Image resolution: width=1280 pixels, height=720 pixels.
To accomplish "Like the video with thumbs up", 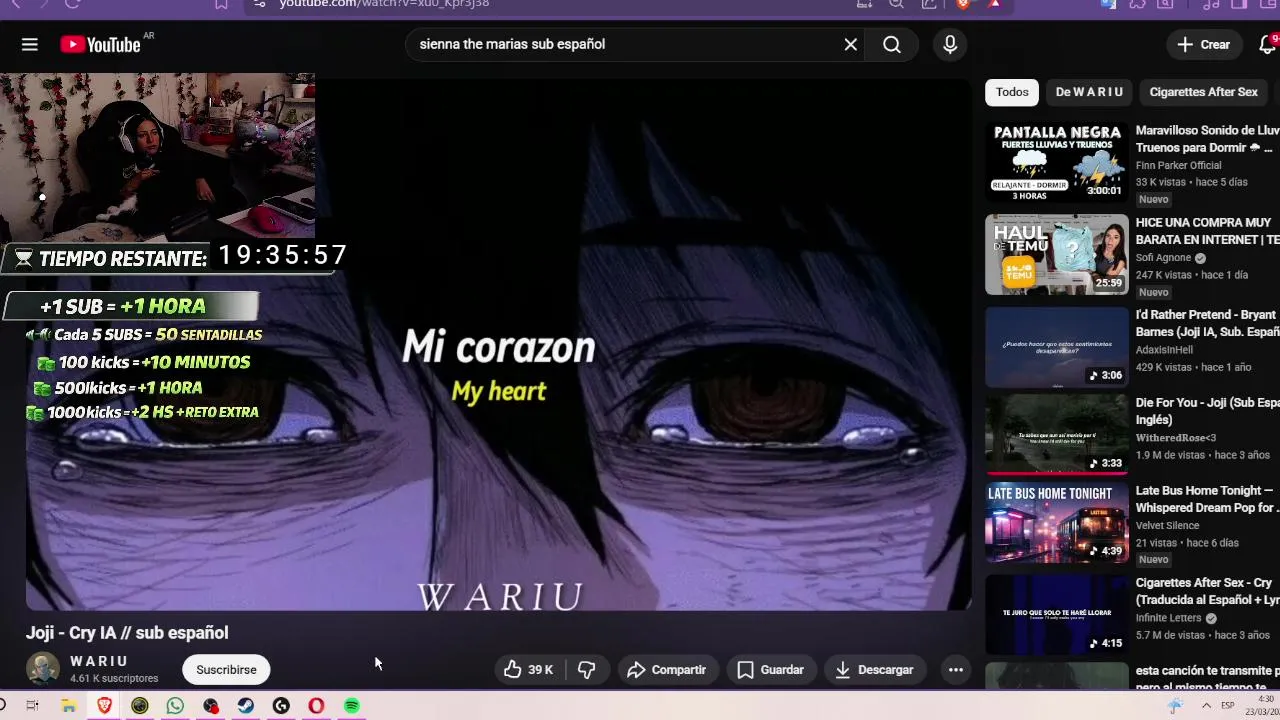I will (x=513, y=670).
